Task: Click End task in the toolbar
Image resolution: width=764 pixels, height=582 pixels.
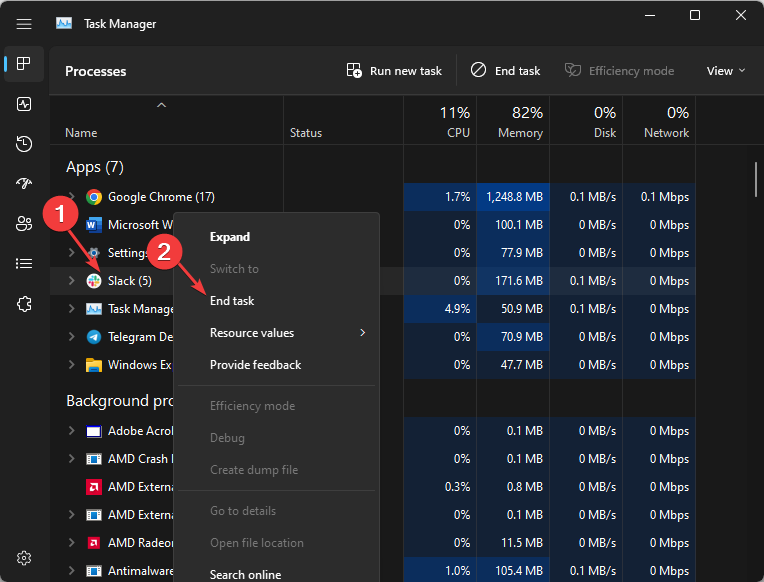Action: [505, 71]
